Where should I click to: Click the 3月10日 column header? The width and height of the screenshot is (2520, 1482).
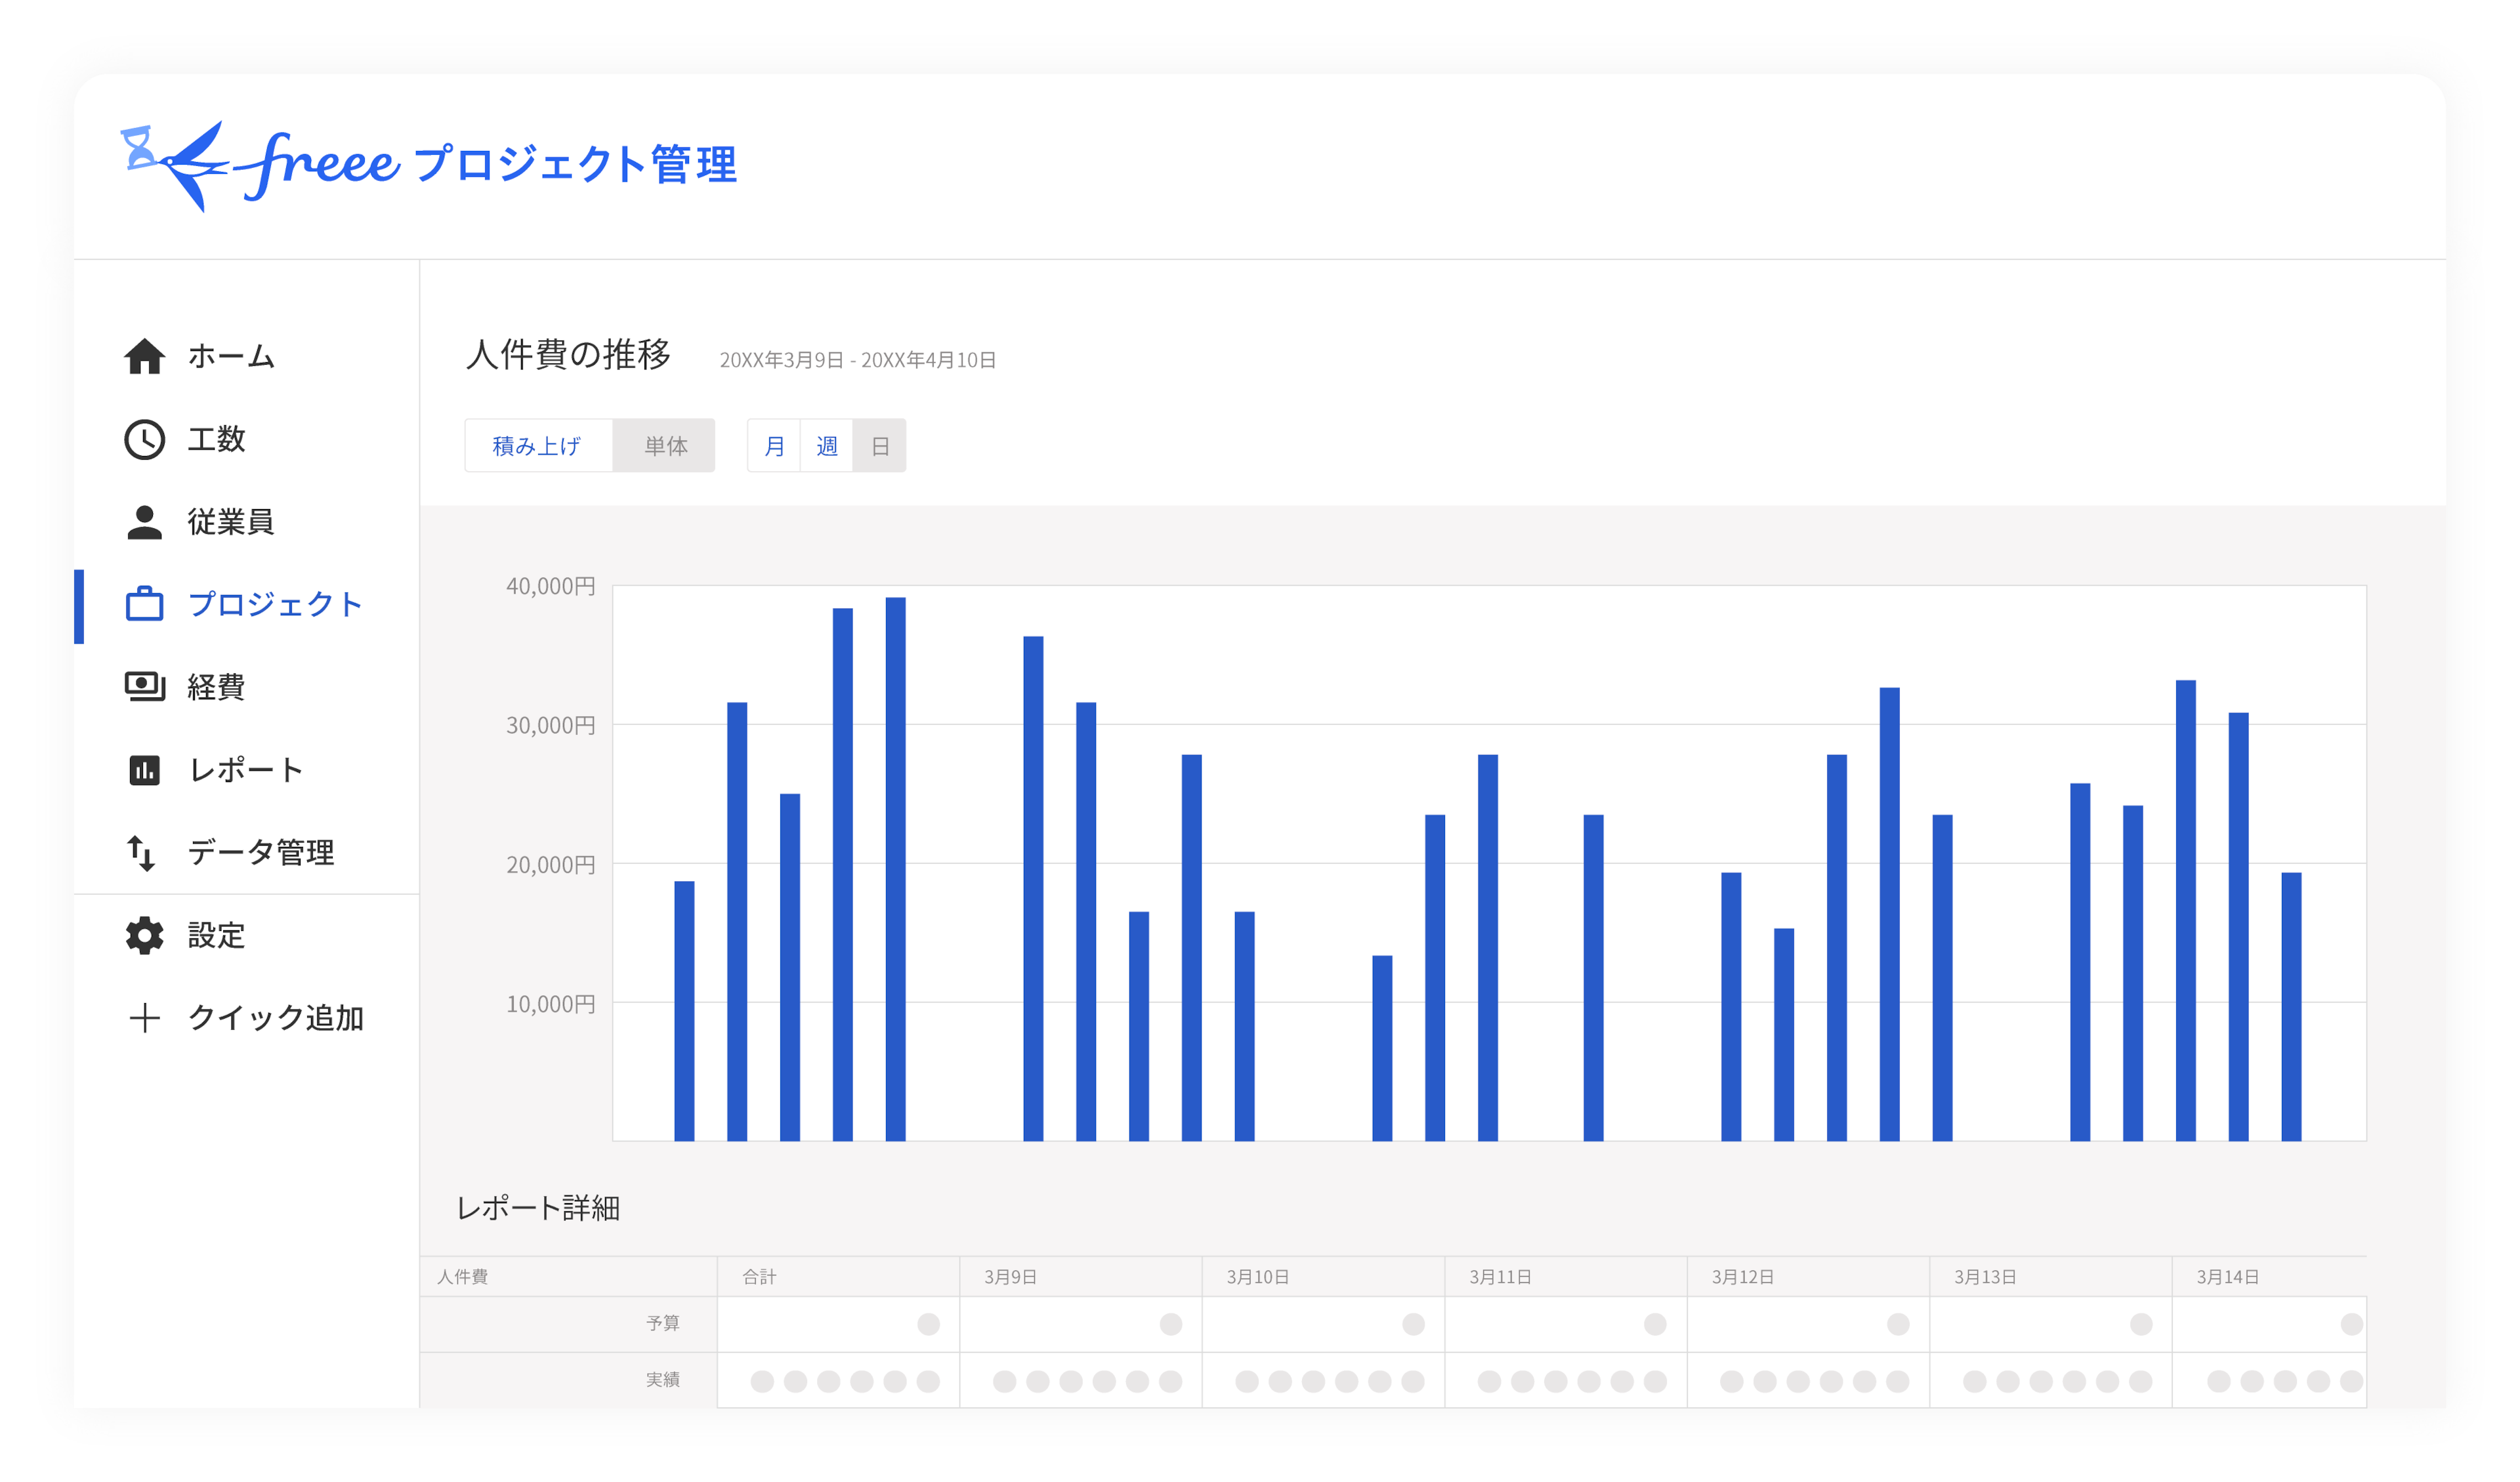pos(1258,1277)
